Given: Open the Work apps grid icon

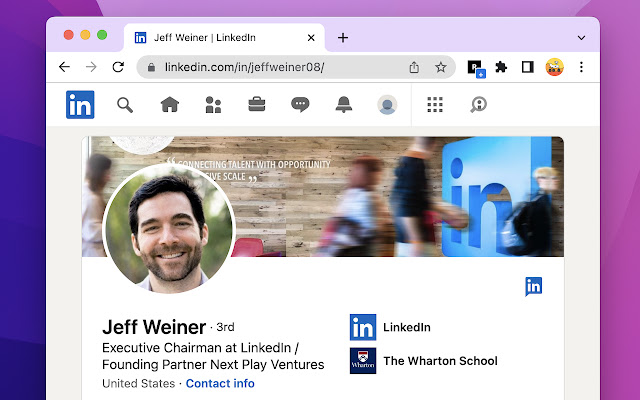Looking at the screenshot, I should pos(435,104).
